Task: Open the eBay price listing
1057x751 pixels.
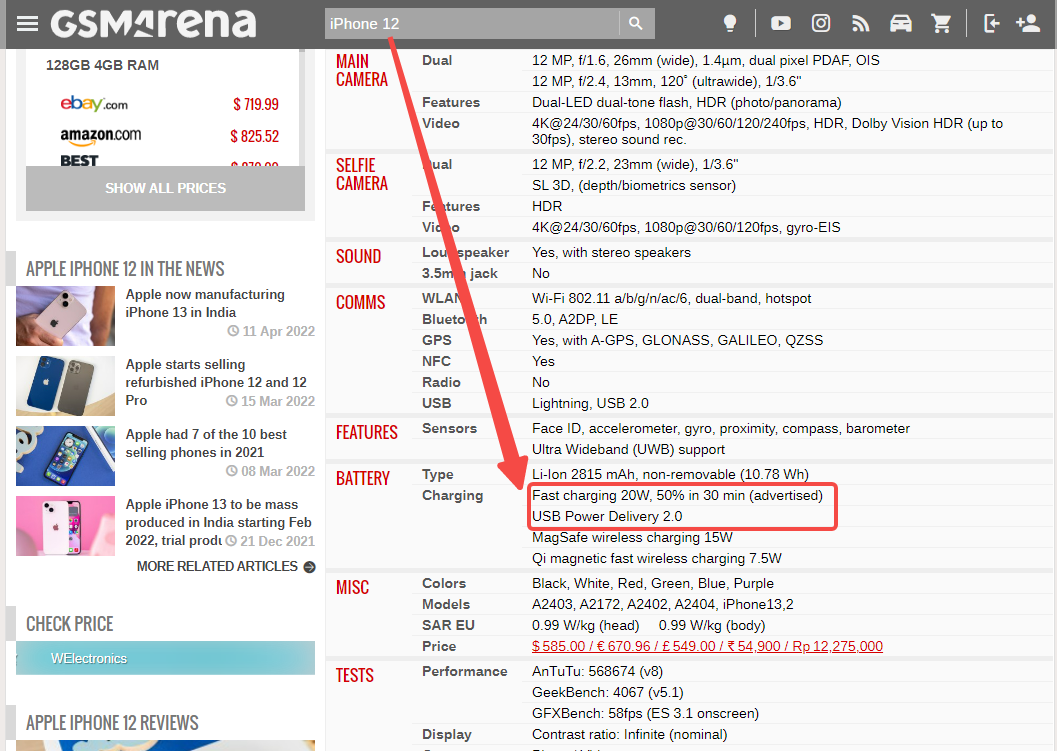Action: click(94, 104)
